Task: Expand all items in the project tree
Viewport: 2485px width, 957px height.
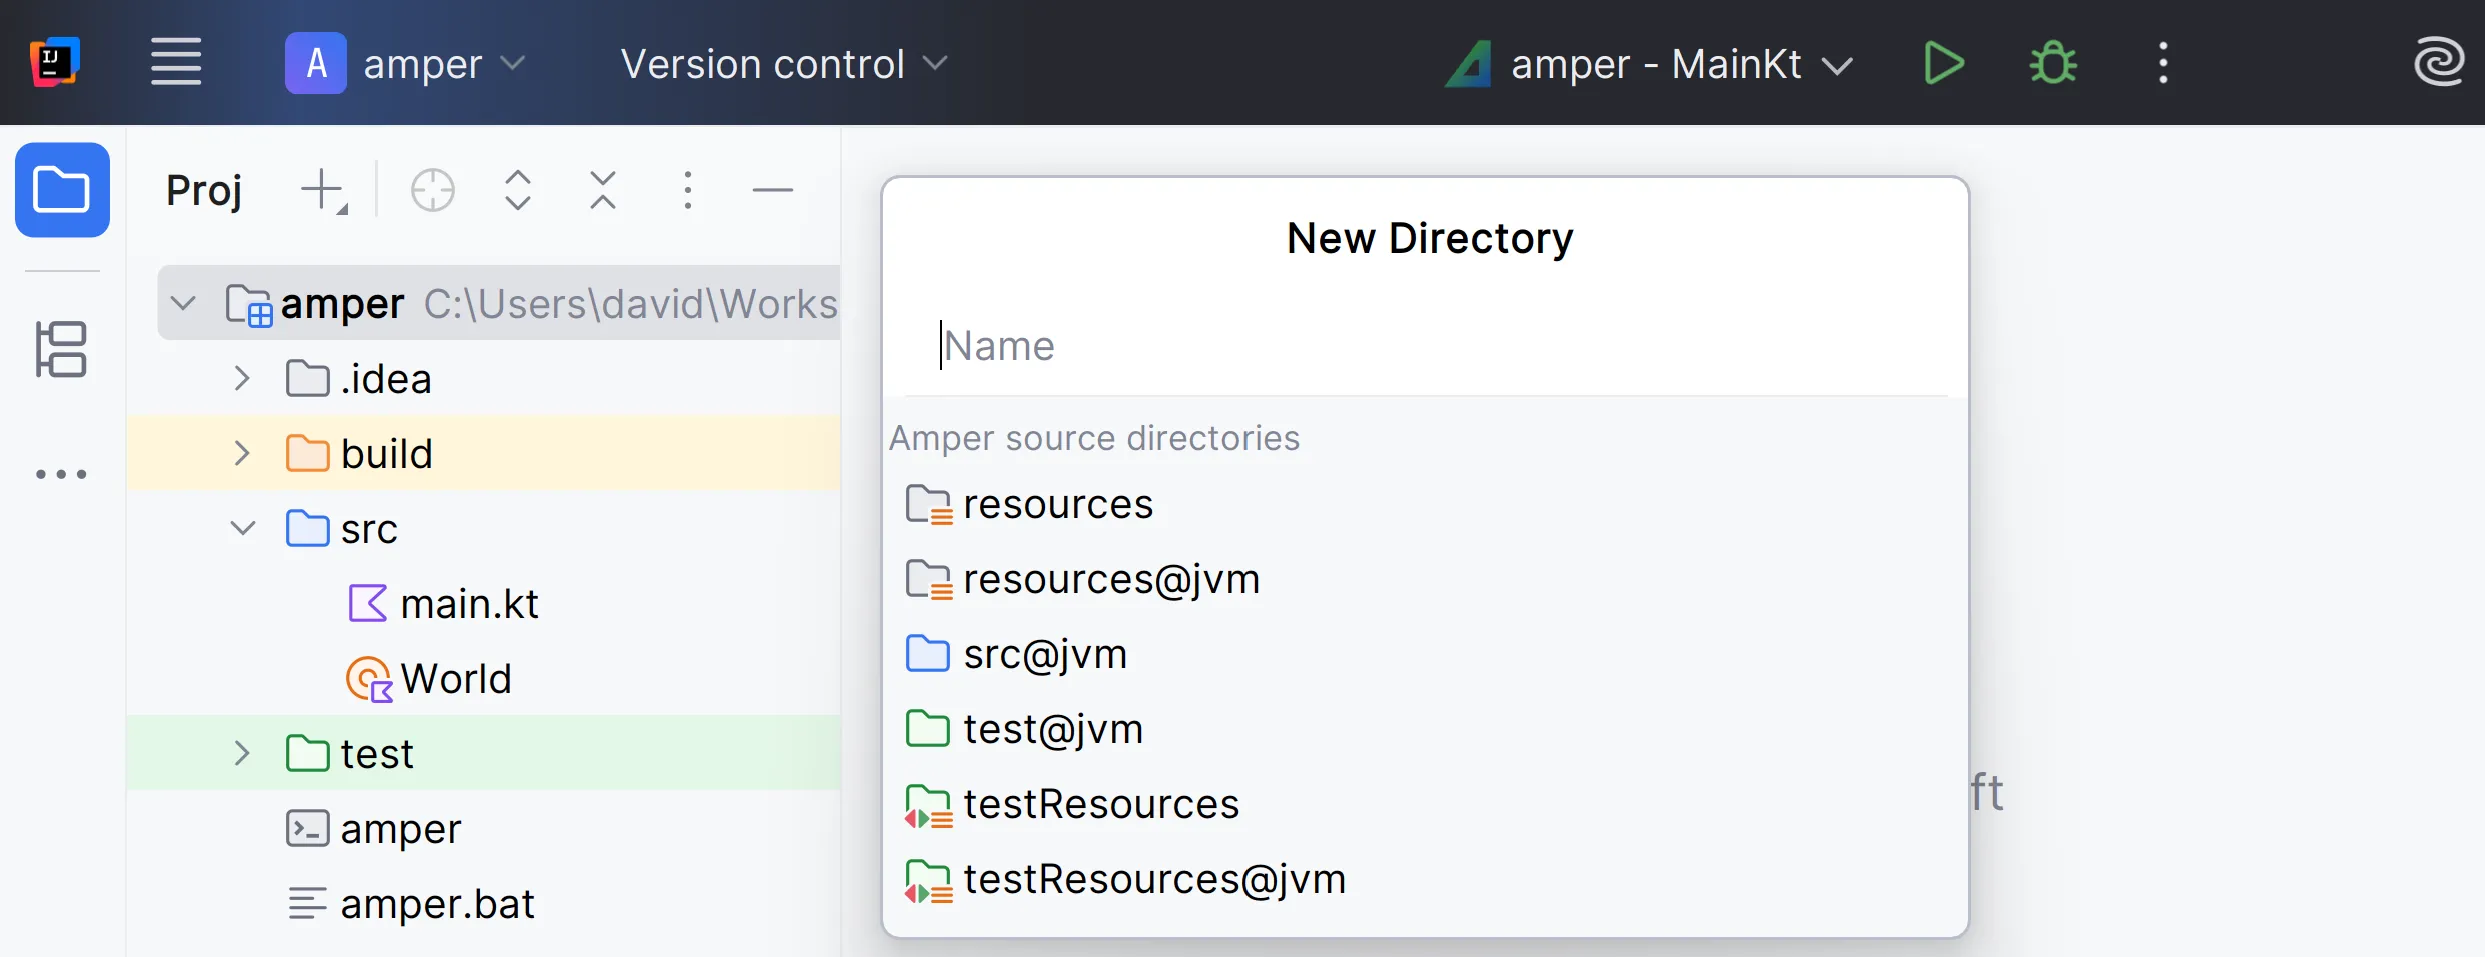Action: point(517,190)
